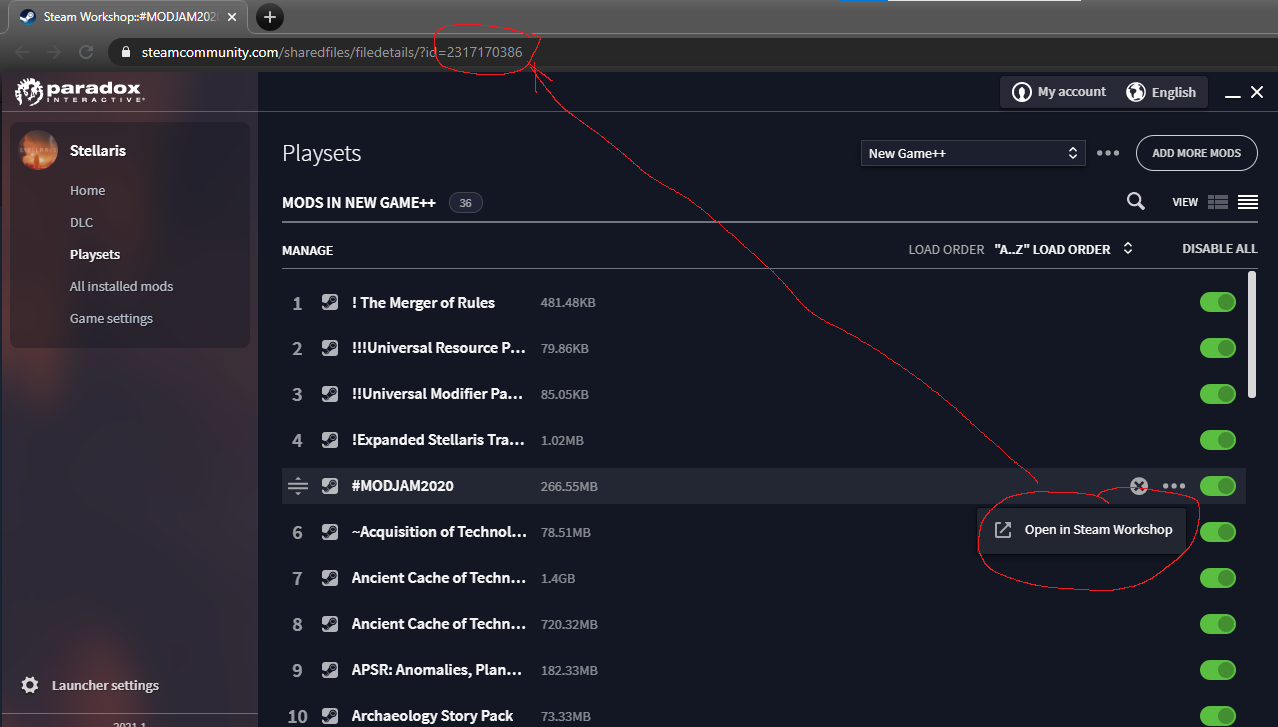Switch to the compact list view icon
Image resolution: width=1278 pixels, height=727 pixels.
tap(1247, 202)
